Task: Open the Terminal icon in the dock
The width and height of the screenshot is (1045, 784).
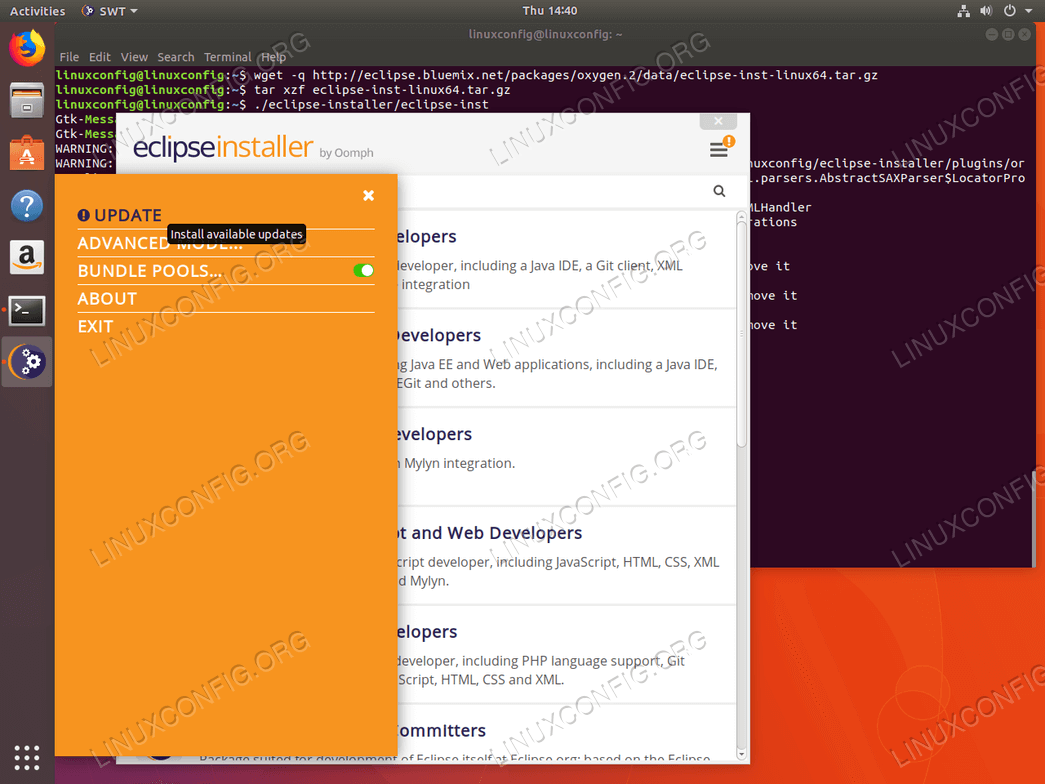Action: (x=26, y=310)
